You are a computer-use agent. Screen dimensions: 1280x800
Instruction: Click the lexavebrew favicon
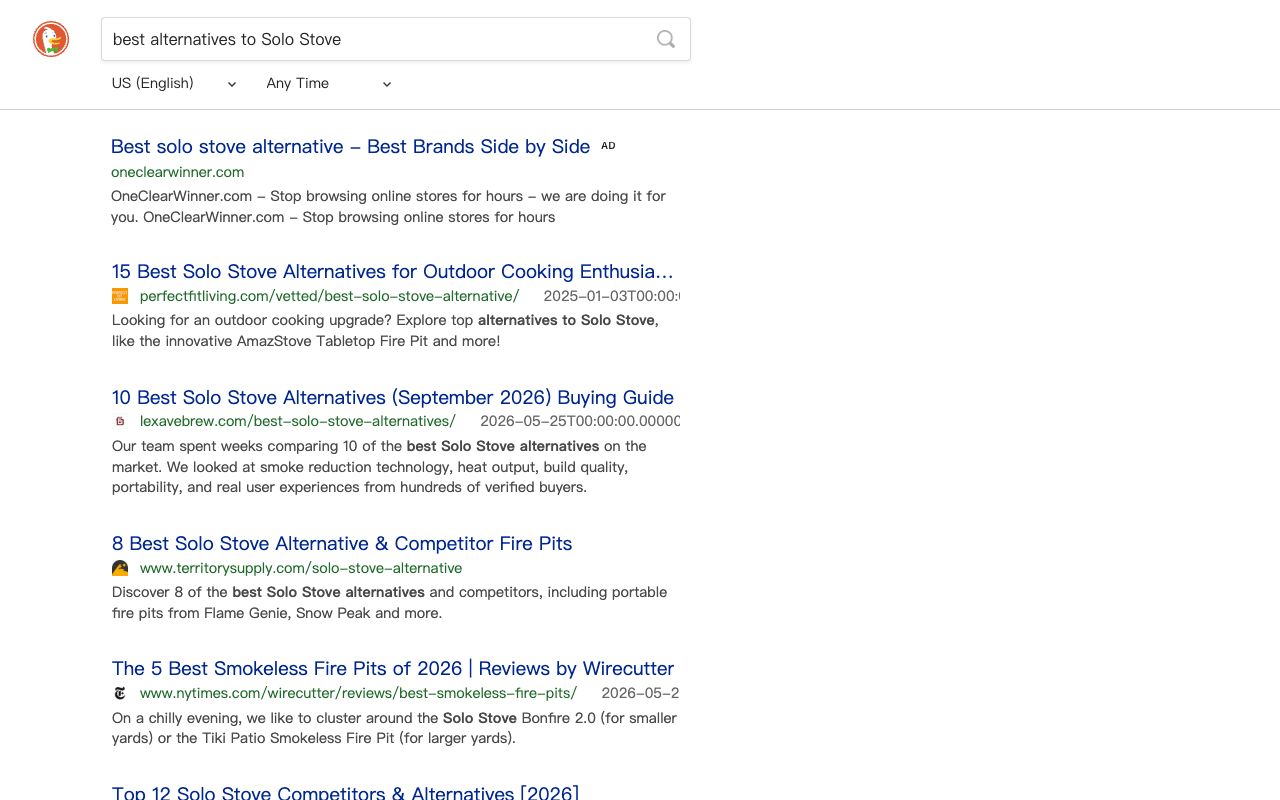pyautogui.click(x=120, y=421)
